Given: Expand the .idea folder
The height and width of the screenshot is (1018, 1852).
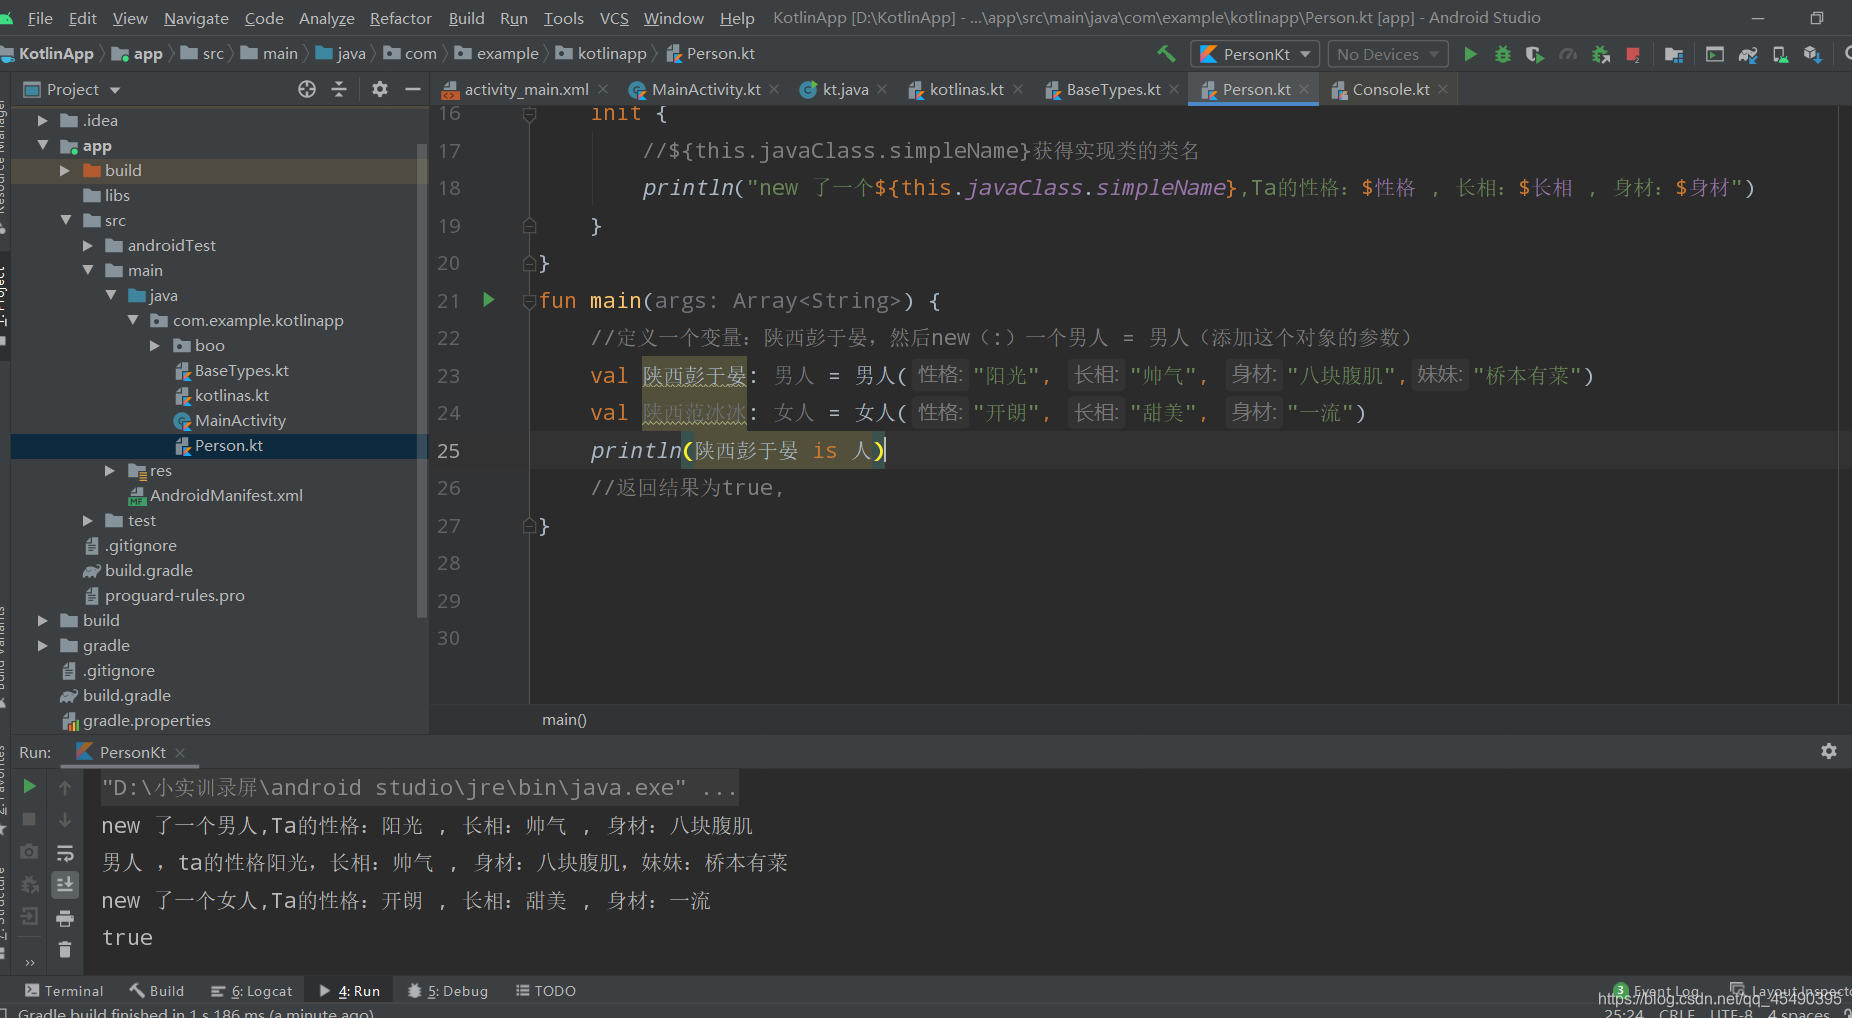Looking at the screenshot, I should pos(43,120).
